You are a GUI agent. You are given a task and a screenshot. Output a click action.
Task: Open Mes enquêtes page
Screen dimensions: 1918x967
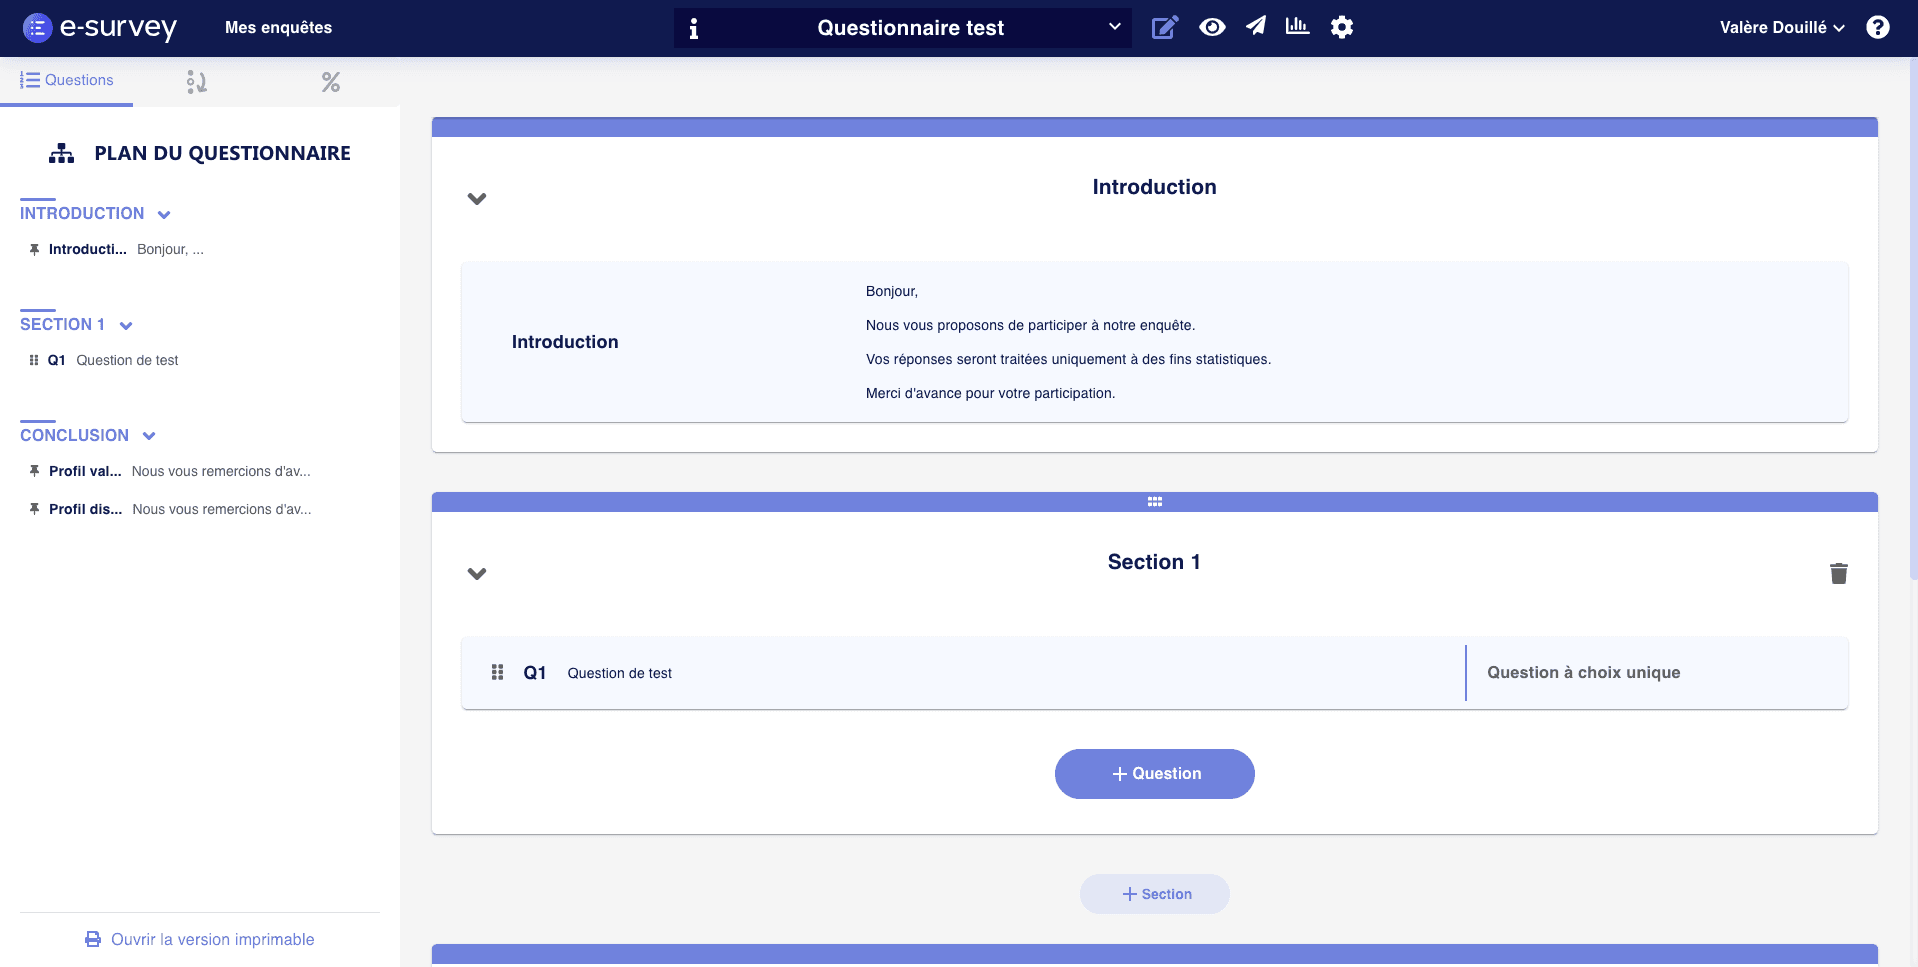point(278,28)
